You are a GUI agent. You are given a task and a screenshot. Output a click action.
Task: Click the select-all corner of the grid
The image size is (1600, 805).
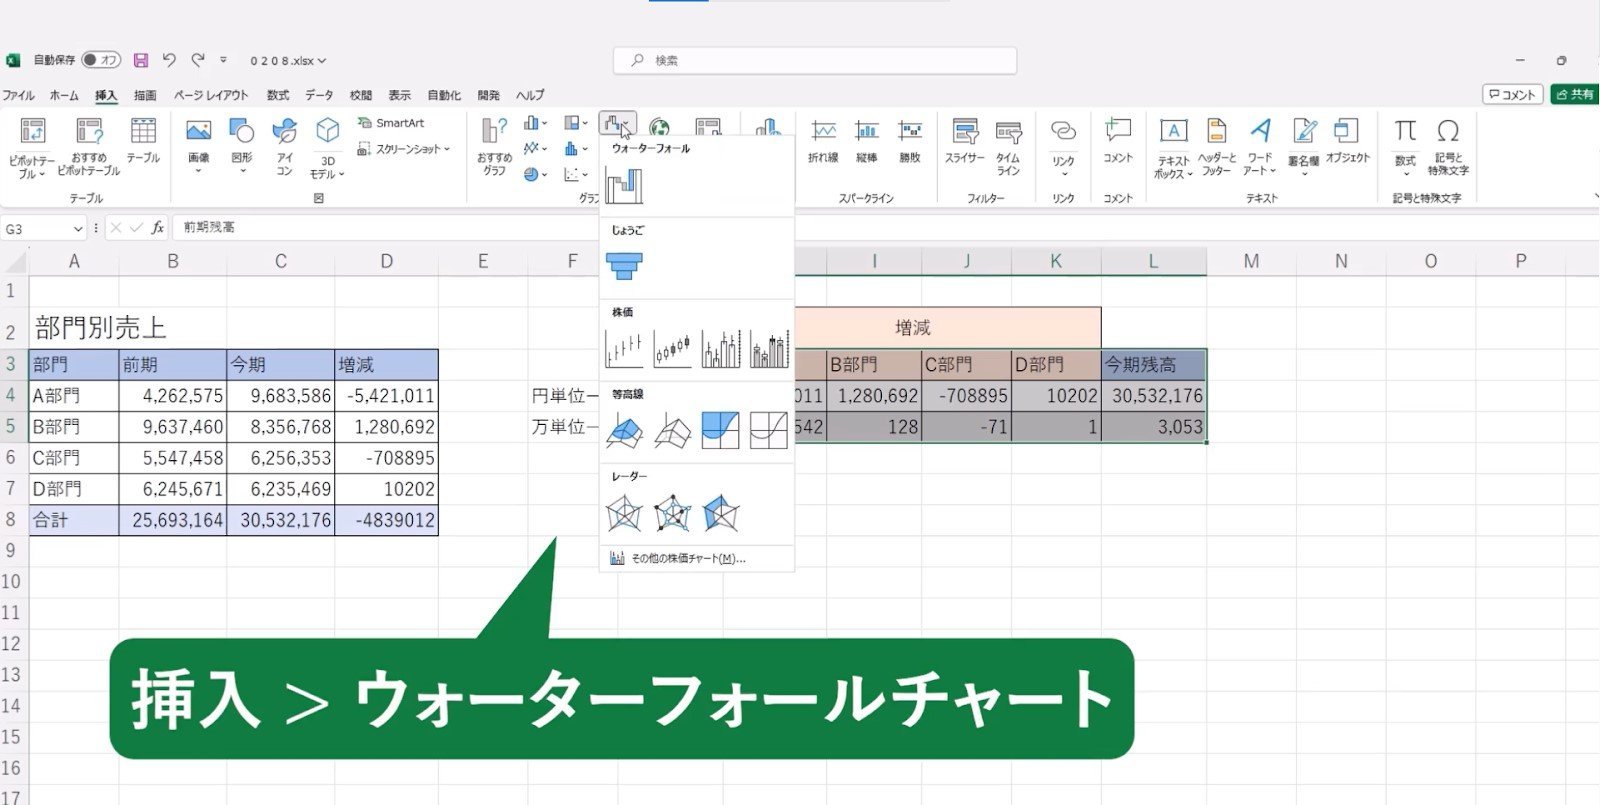[14, 261]
